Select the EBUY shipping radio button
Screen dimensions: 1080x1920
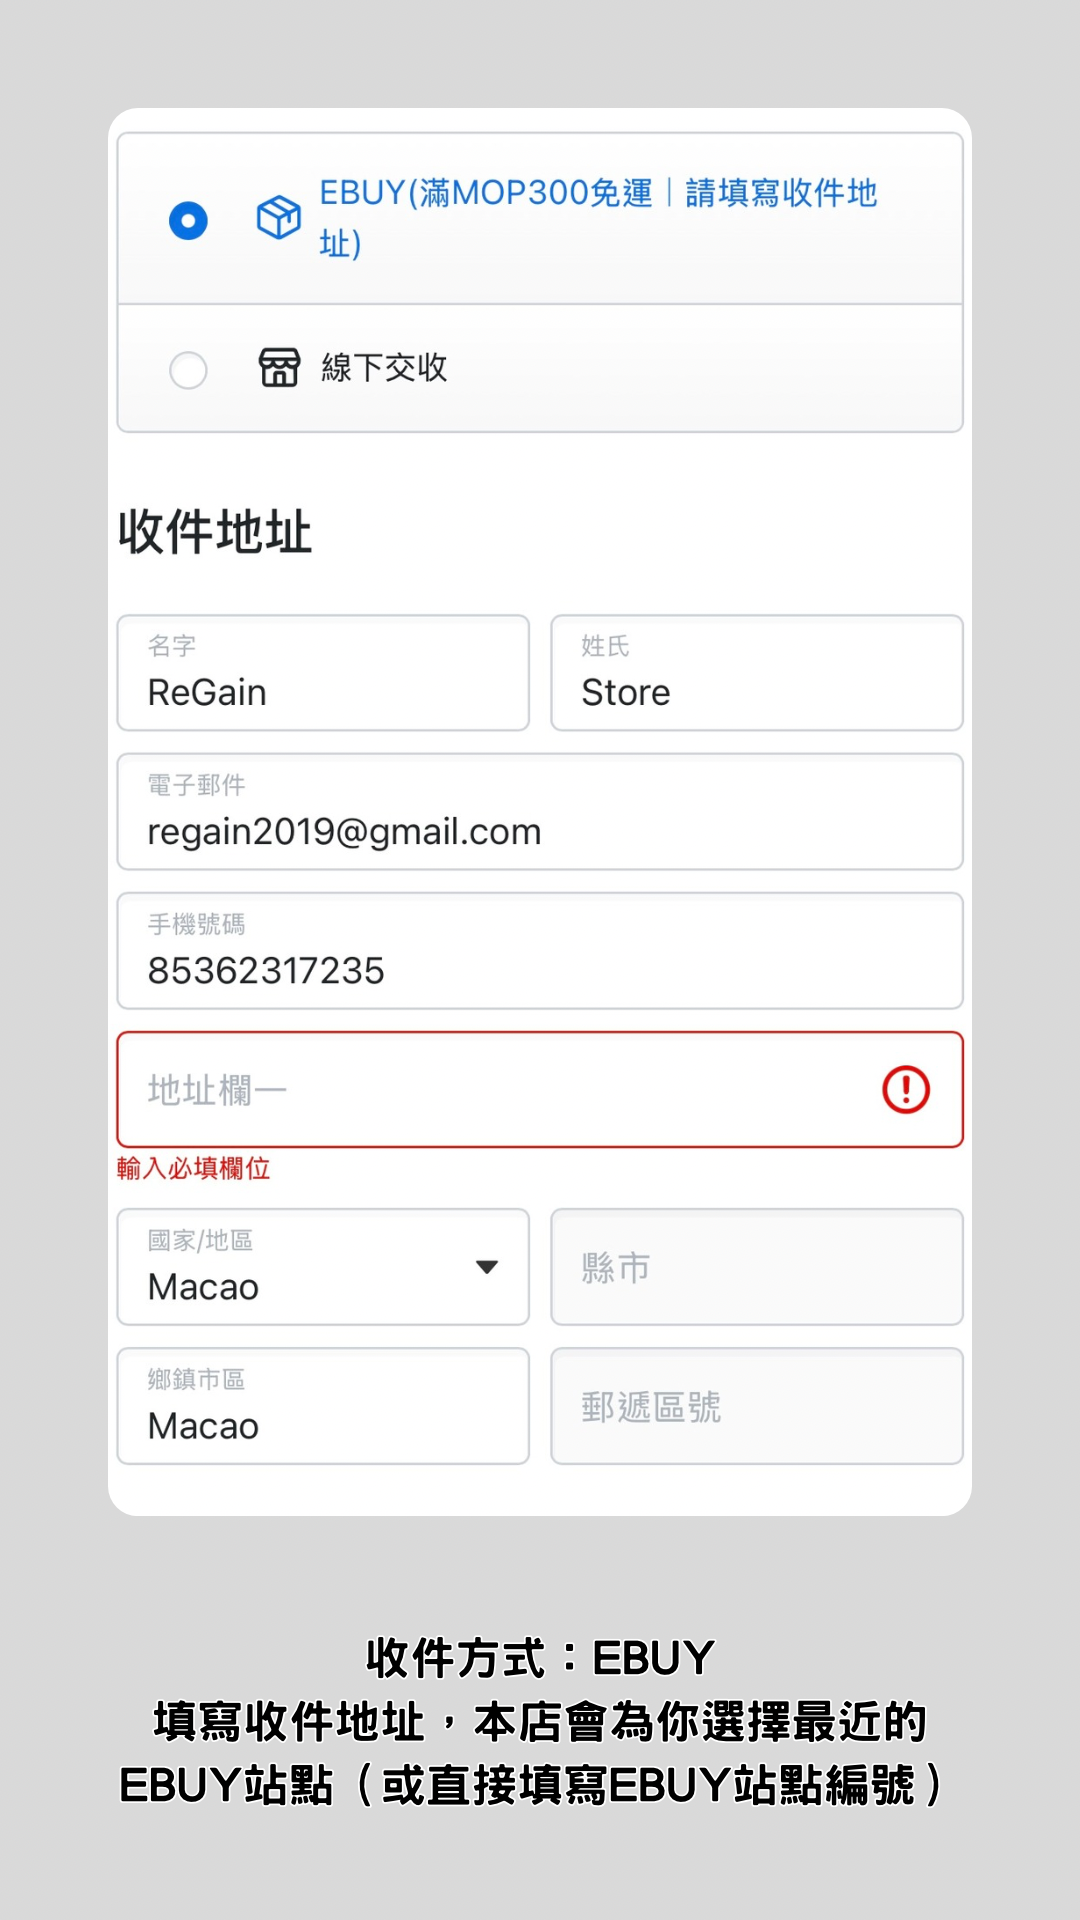coord(188,220)
